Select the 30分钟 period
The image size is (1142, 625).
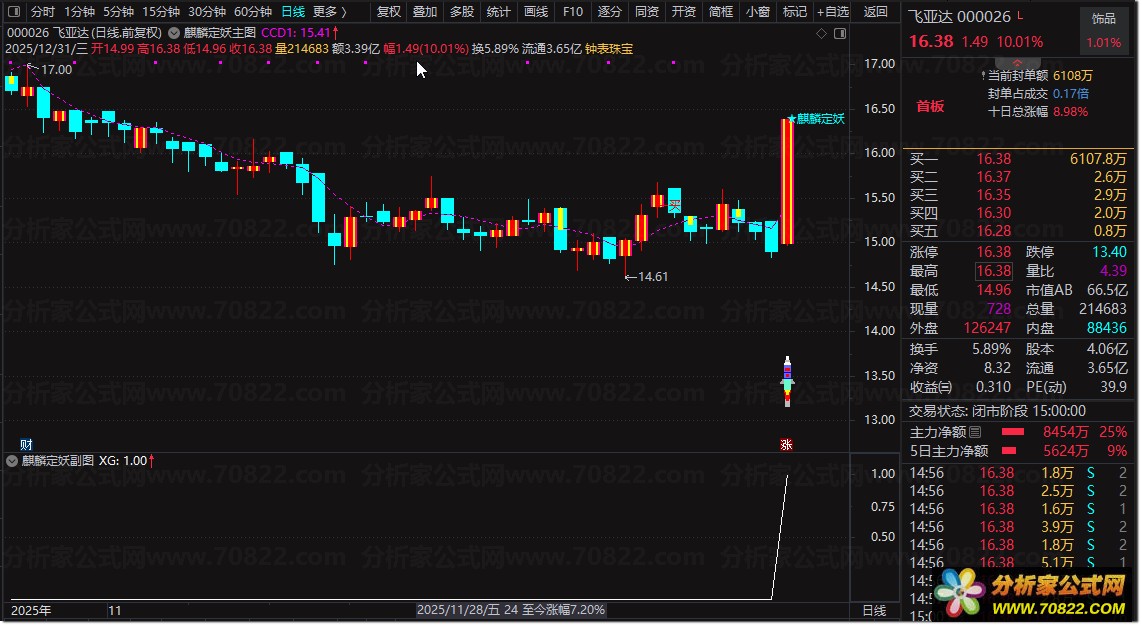207,12
